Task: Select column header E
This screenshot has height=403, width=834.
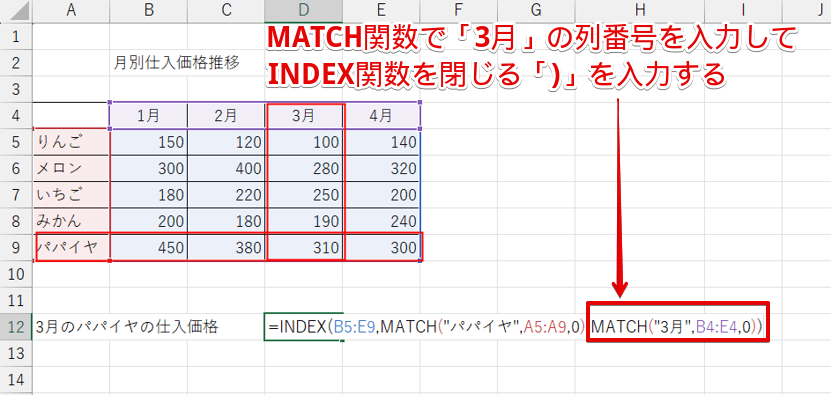Action: 381,11
